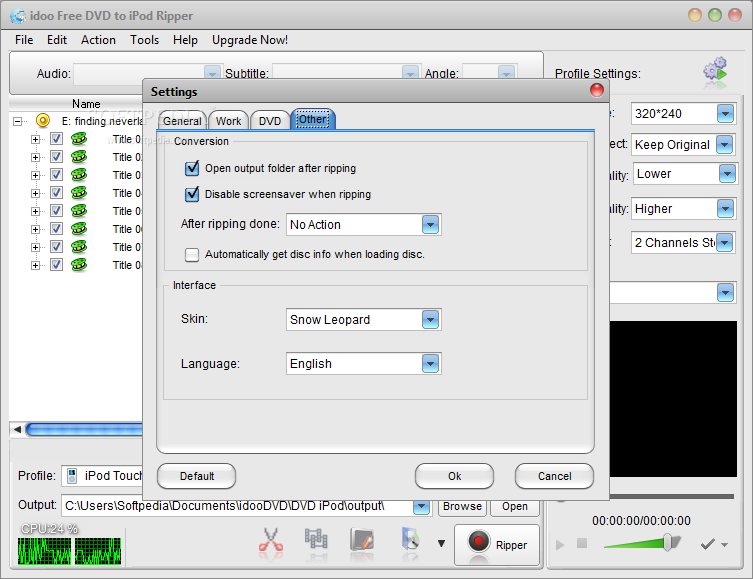The image size is (753, 579).
Task: Switch to the Work tab
Action: (x=229, y=121)
